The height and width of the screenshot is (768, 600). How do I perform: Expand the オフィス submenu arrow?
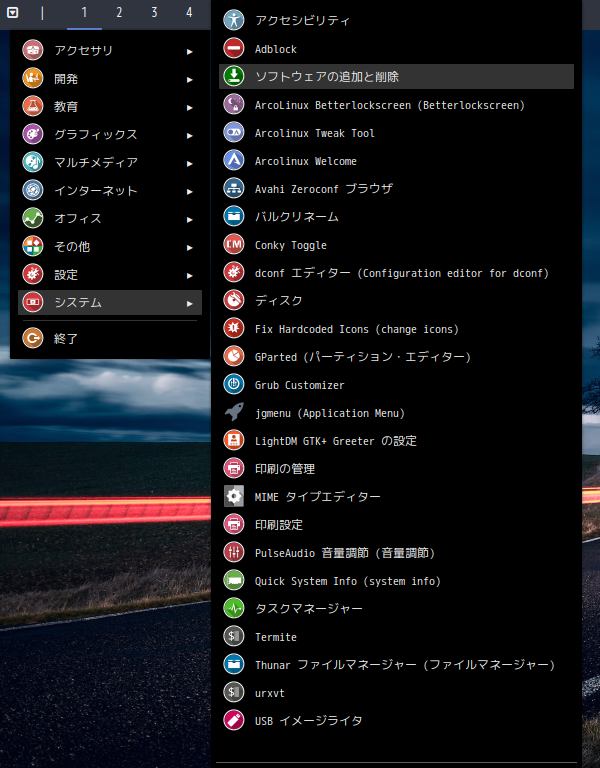[190, 219]
